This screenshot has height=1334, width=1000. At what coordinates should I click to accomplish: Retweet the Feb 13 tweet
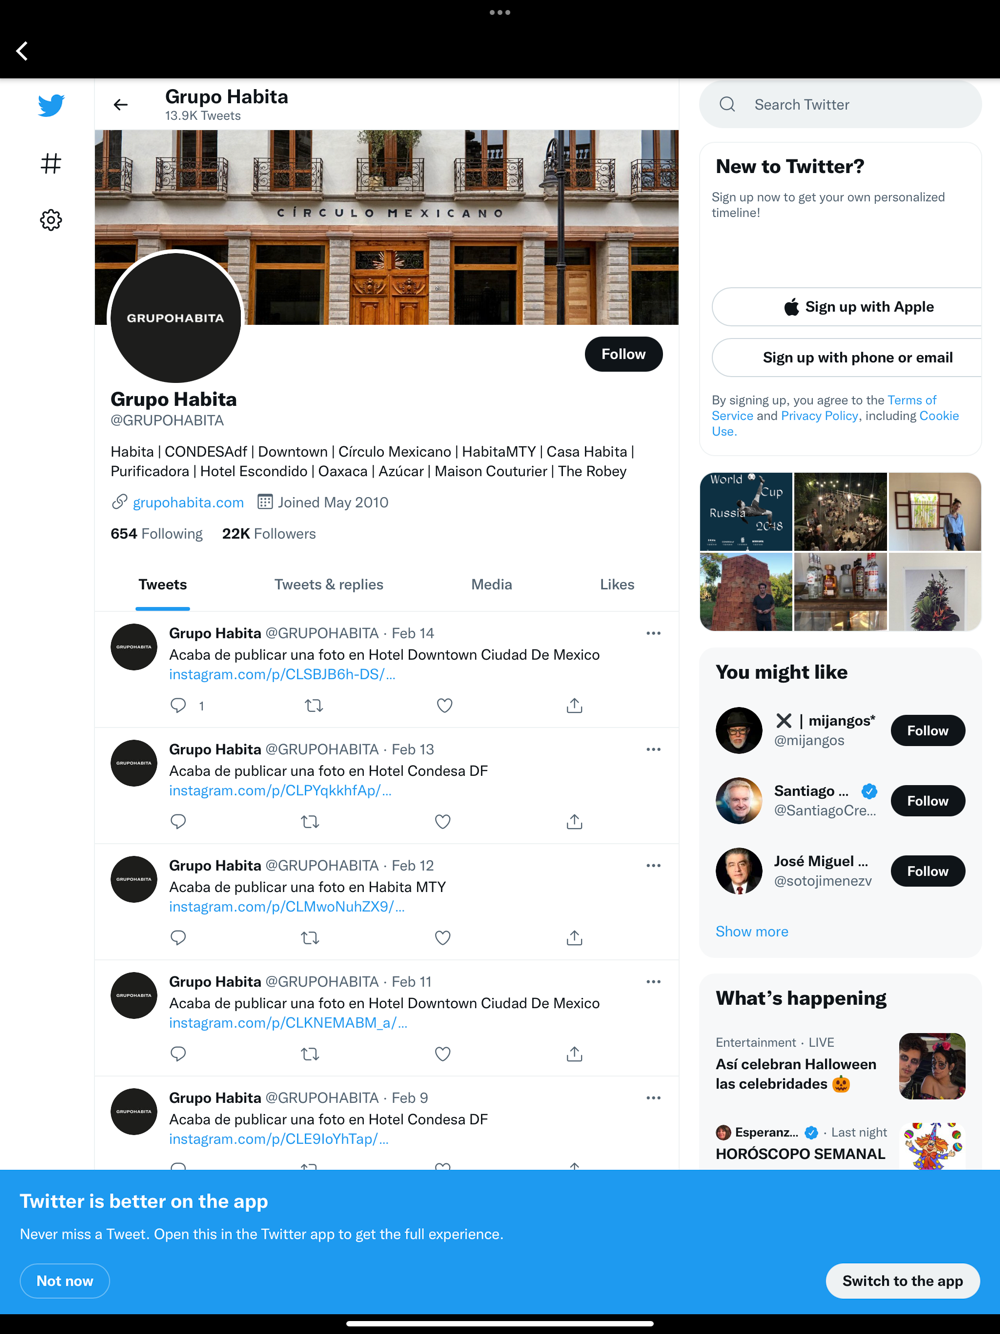[310, 822]
